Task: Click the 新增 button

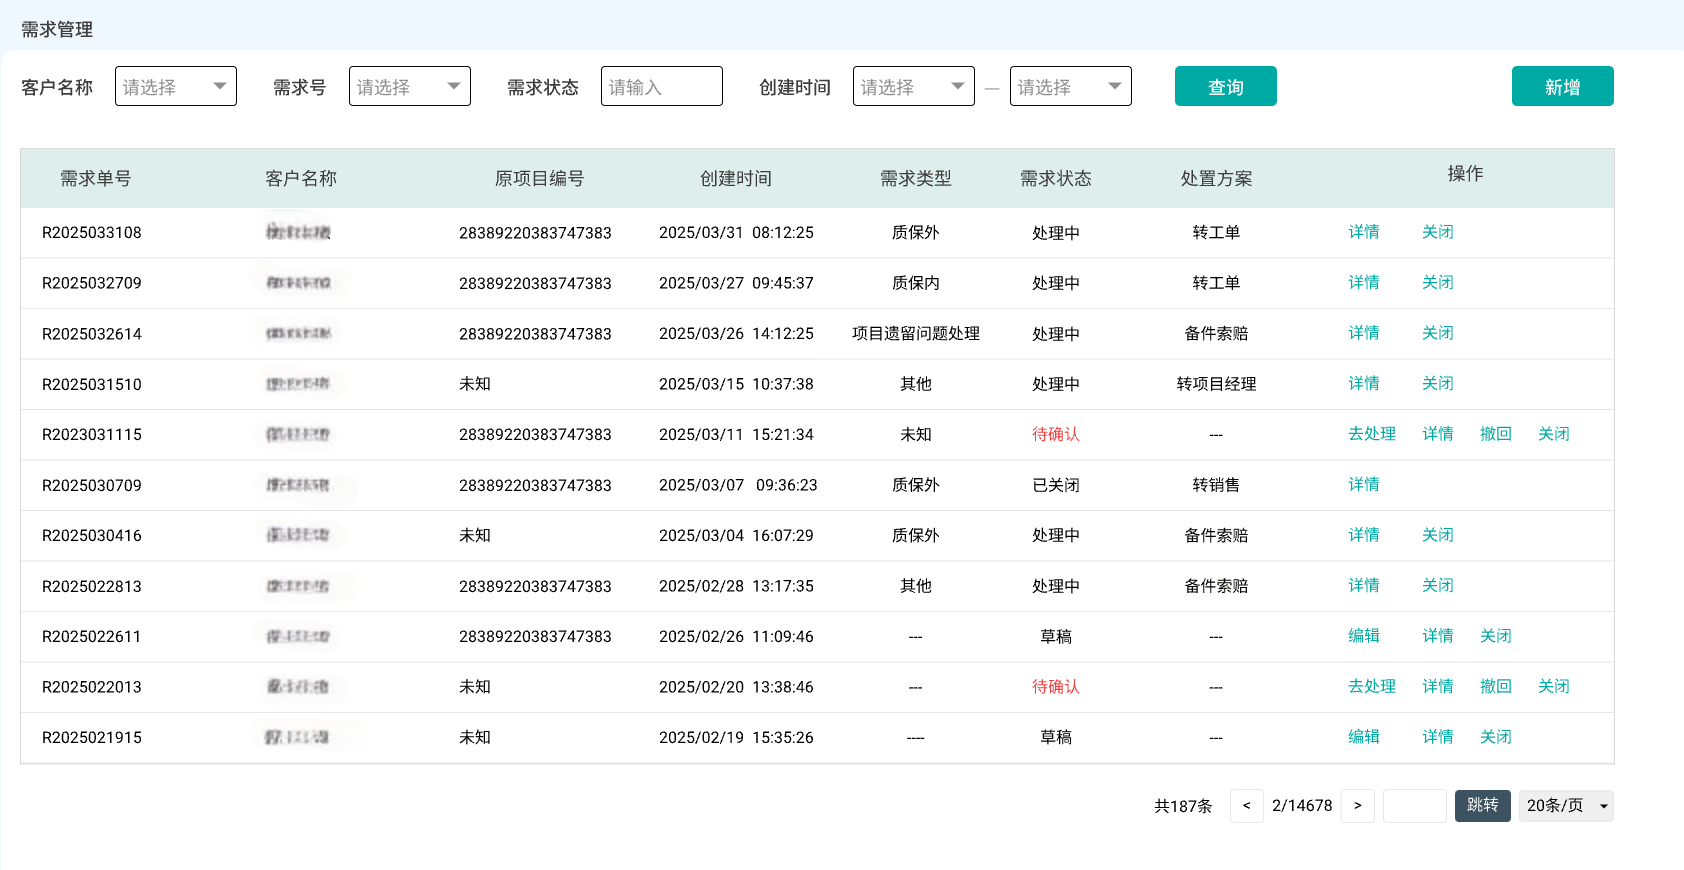Action: (x=1562, y=87)
